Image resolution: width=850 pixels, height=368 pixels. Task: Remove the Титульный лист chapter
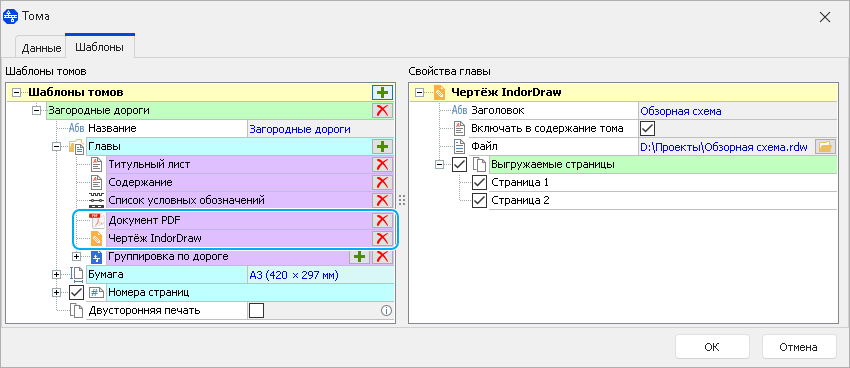click(x=383, y=164)
